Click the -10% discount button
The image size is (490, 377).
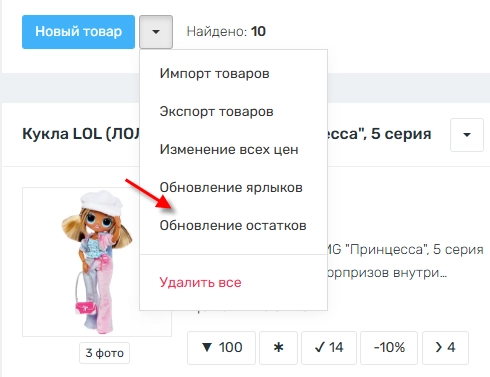coord(389,348)
